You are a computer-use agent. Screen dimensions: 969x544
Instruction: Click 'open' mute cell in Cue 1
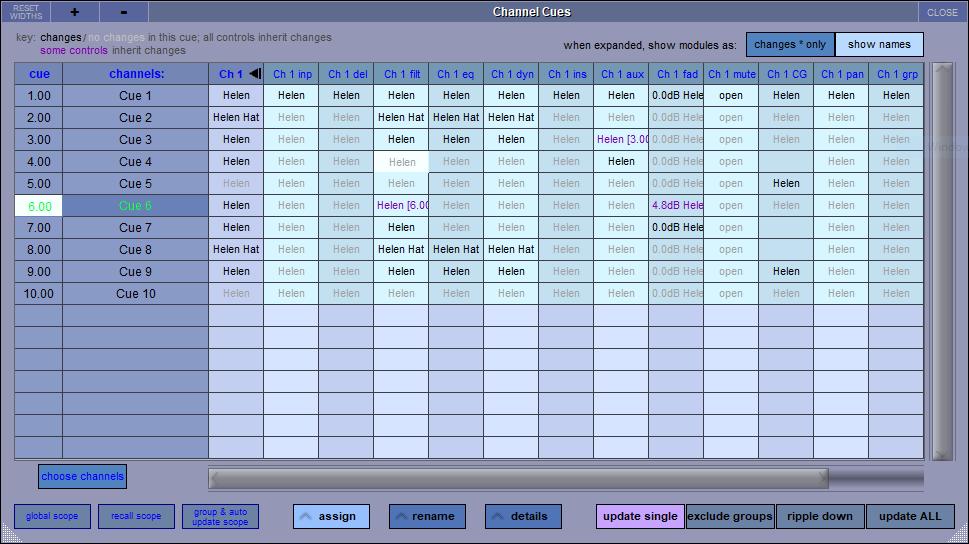click(731, 95)
